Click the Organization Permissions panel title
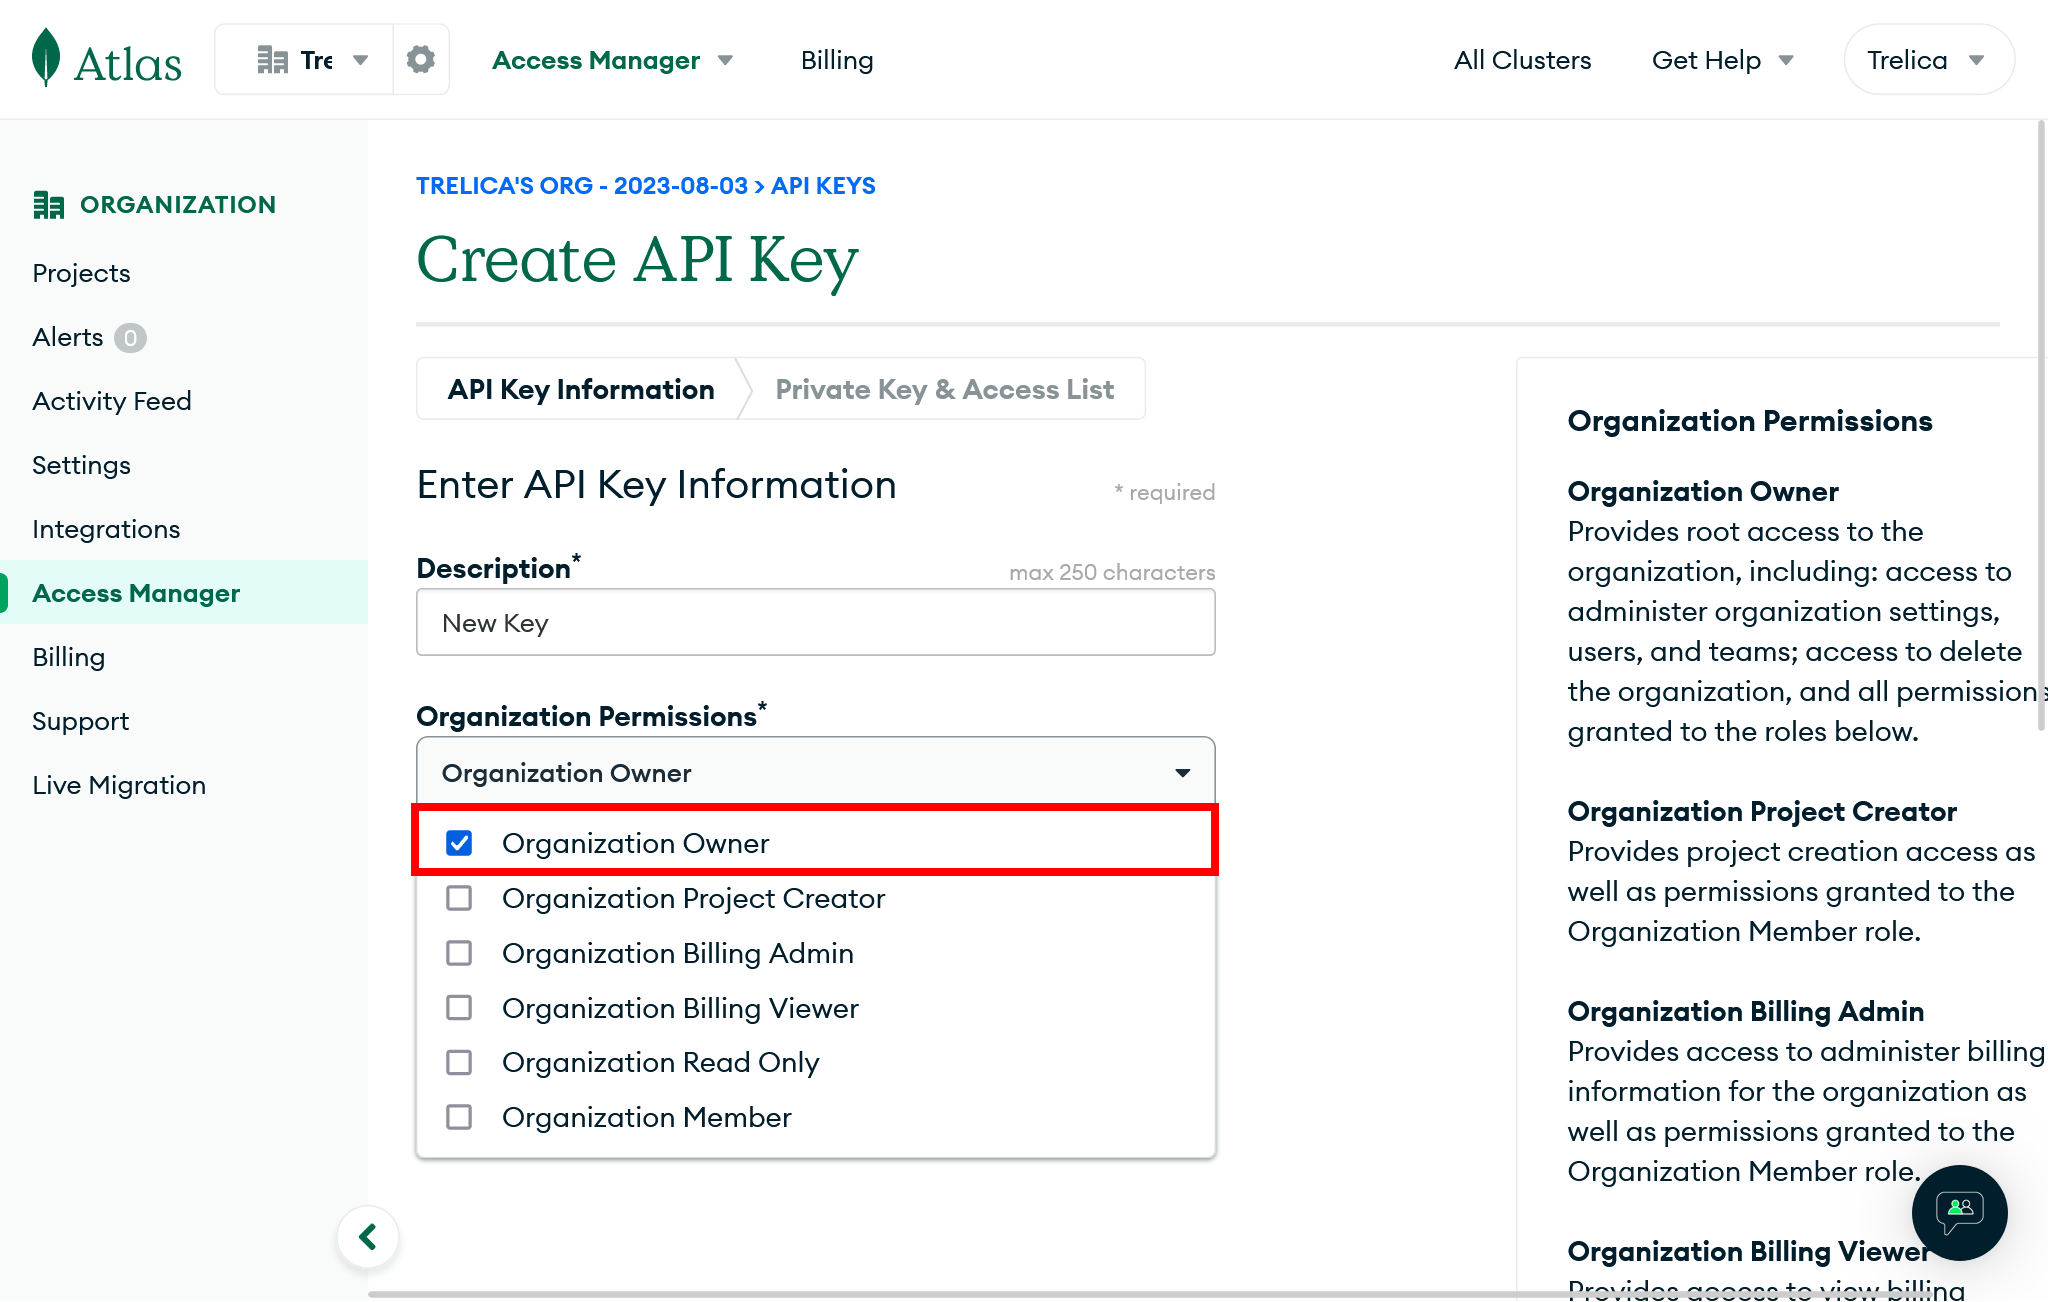This screenshot has height=1302, width=2048. click(x=1749, y=421)
